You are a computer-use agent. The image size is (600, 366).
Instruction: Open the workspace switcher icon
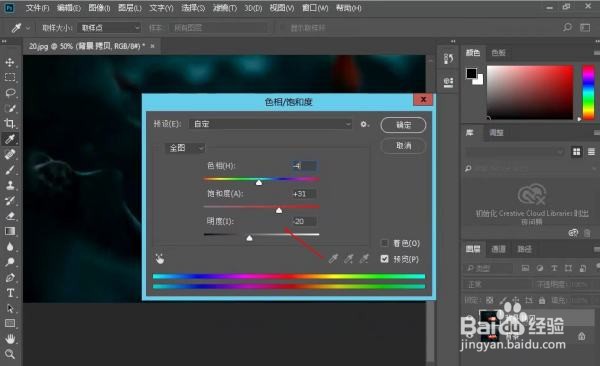coord(585,28)
